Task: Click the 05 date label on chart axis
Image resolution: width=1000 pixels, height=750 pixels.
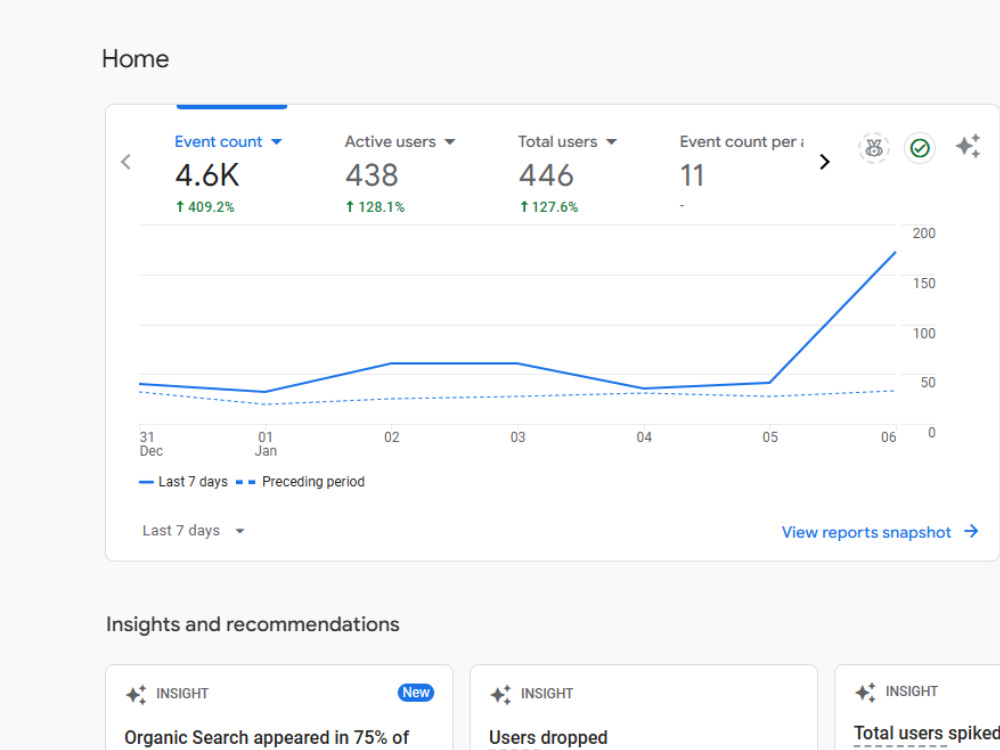Action: (770, 438)
